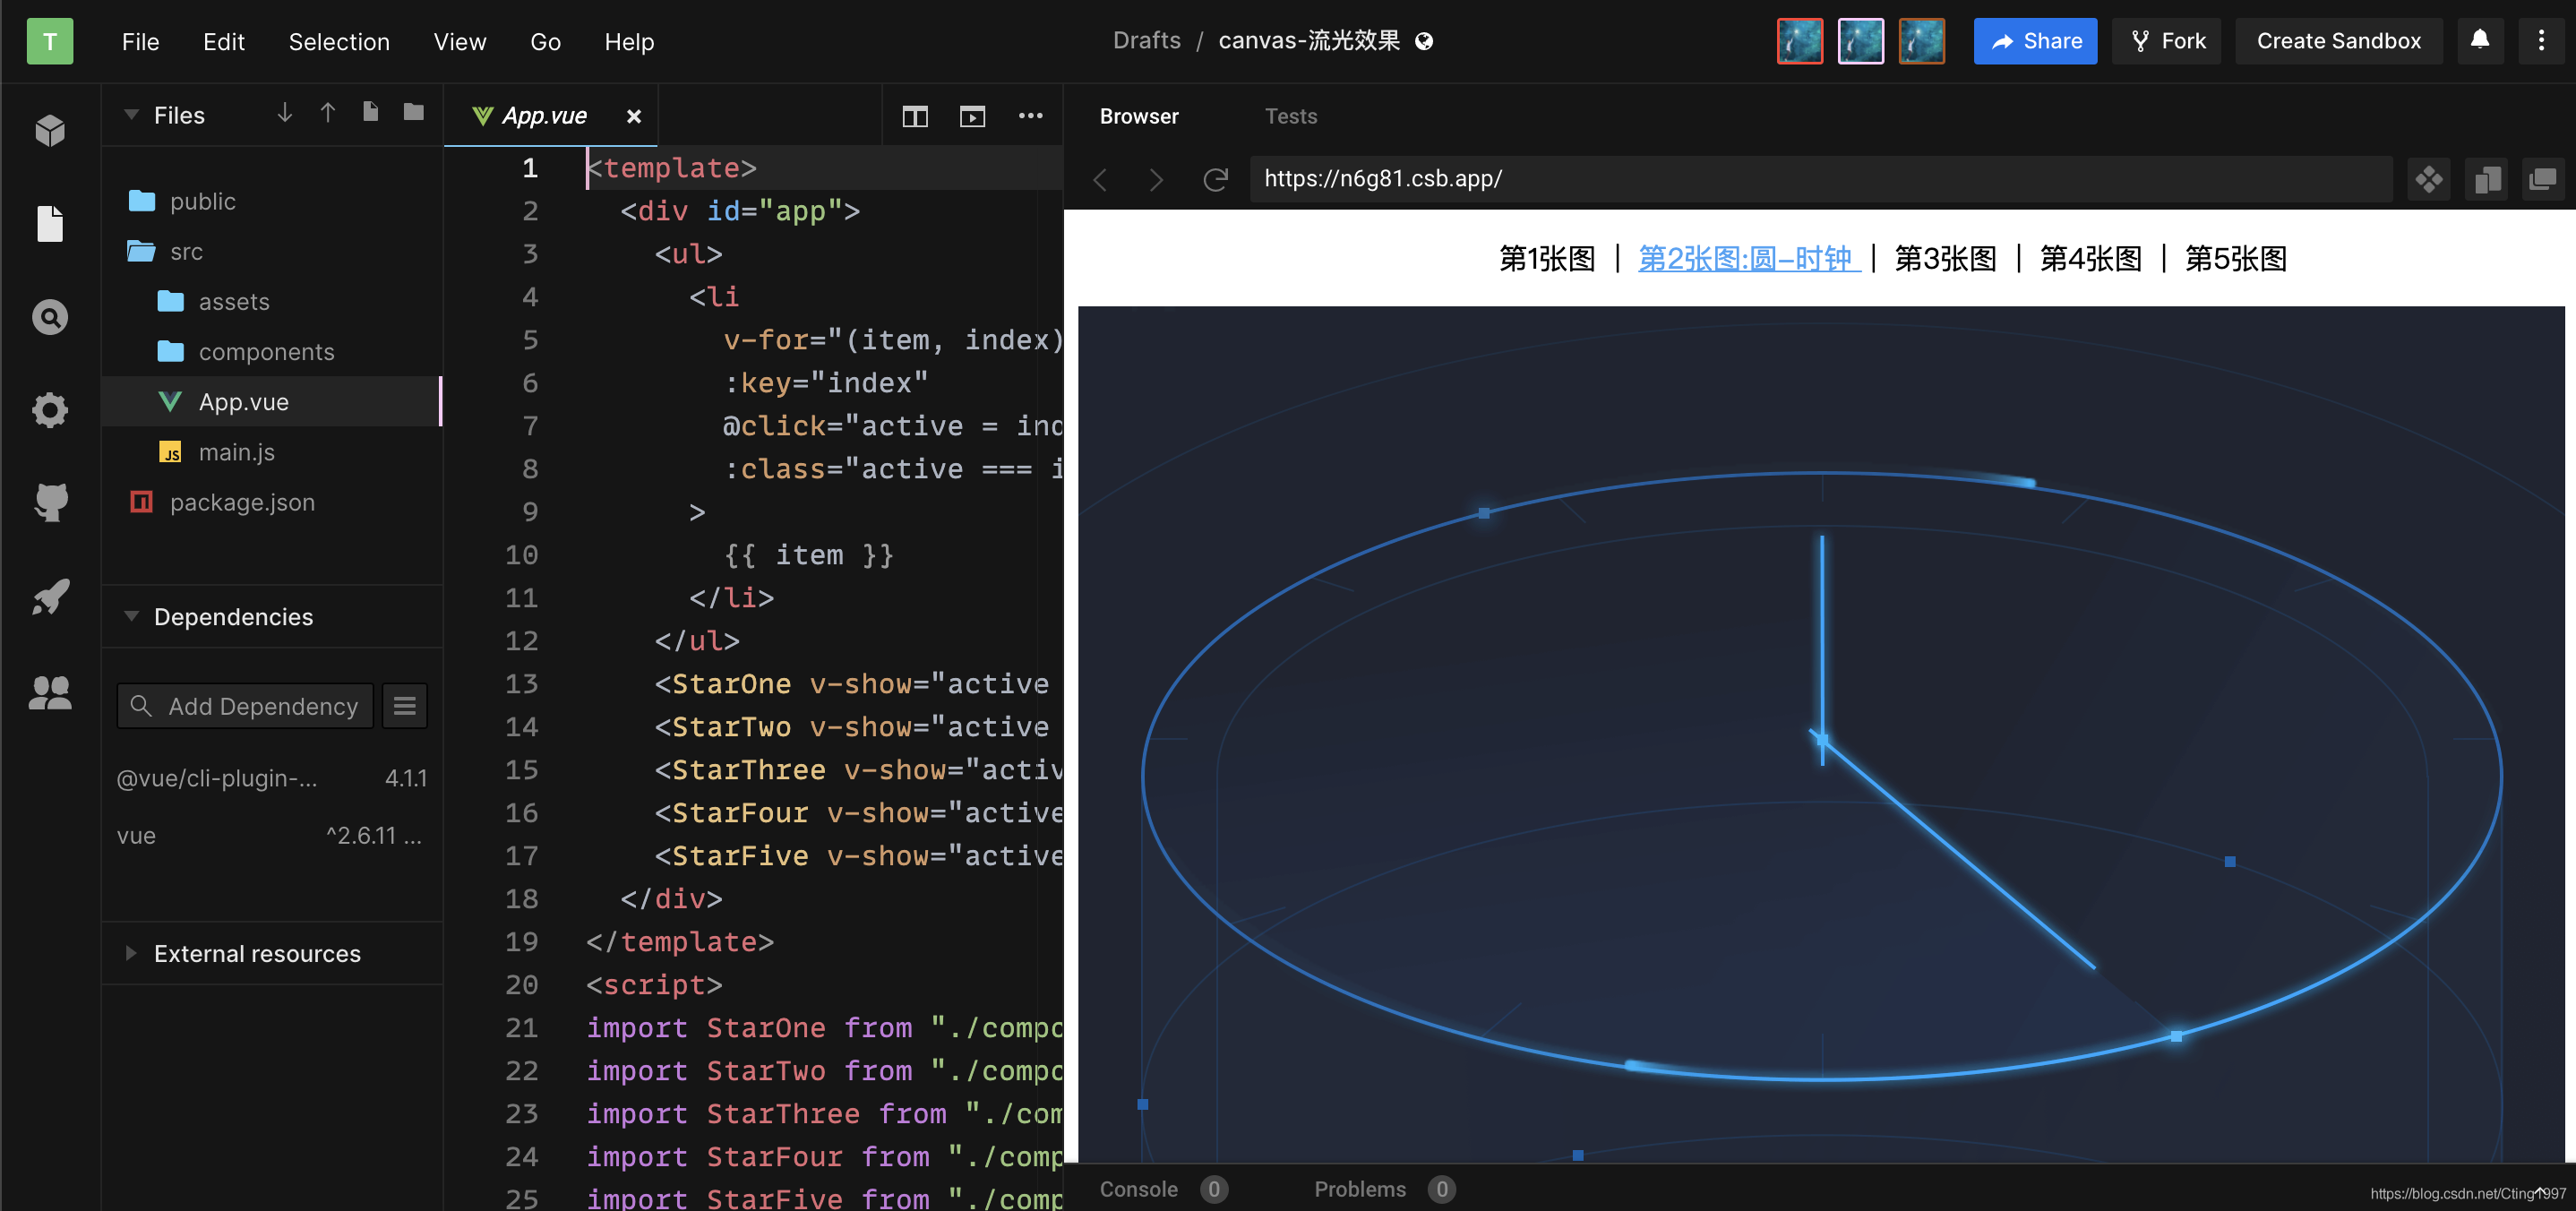Select the 第3张图 link in preview

1945,259
